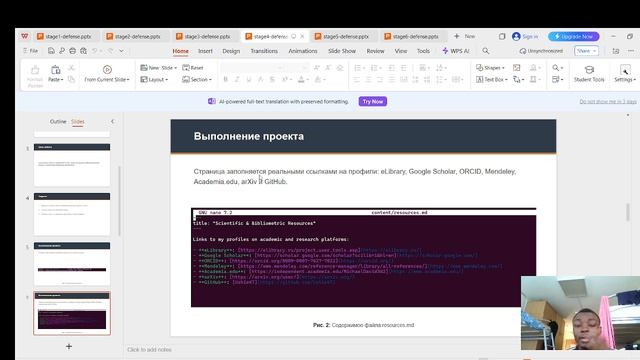Viewport: 640px width, 360px height.
Task: Insert a picture using the image icon
Action: [x=516, y=68]
